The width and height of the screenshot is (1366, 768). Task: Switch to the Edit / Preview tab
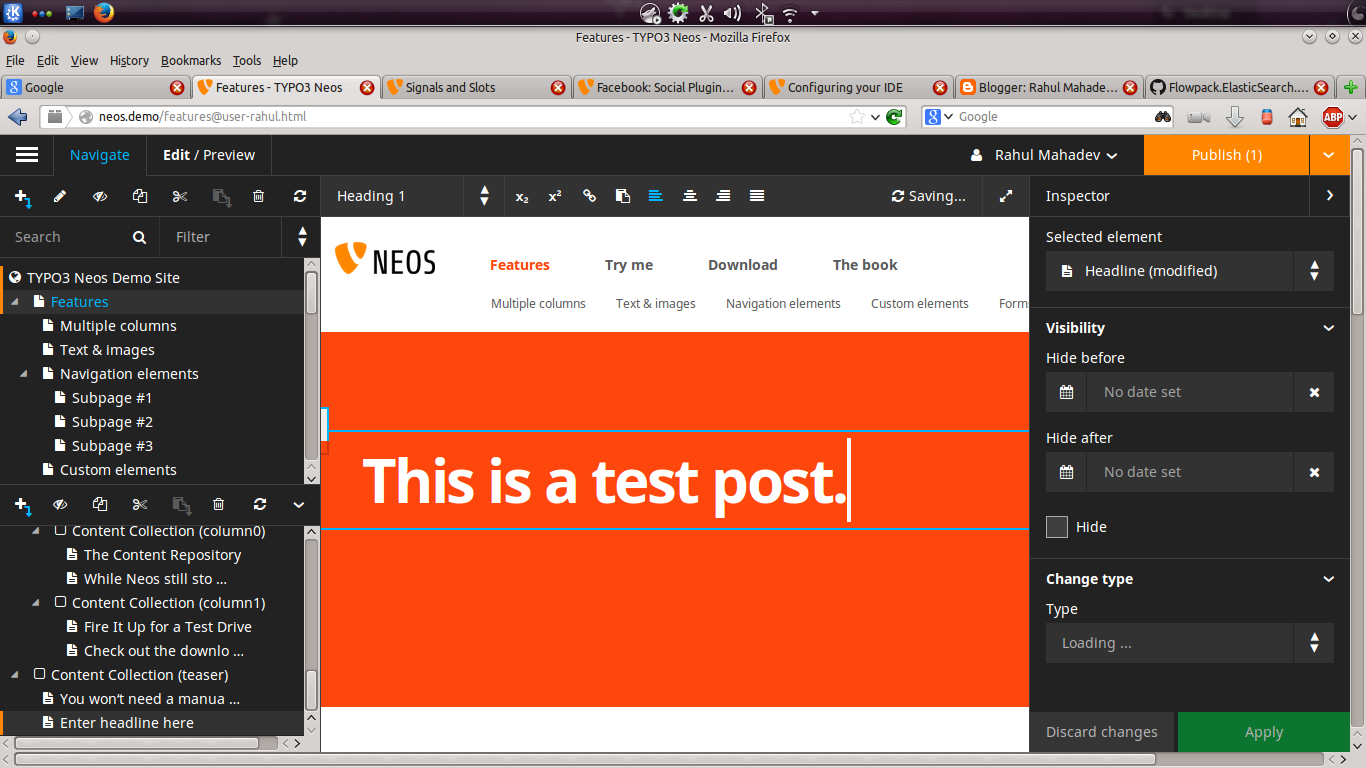click(209, 155)
